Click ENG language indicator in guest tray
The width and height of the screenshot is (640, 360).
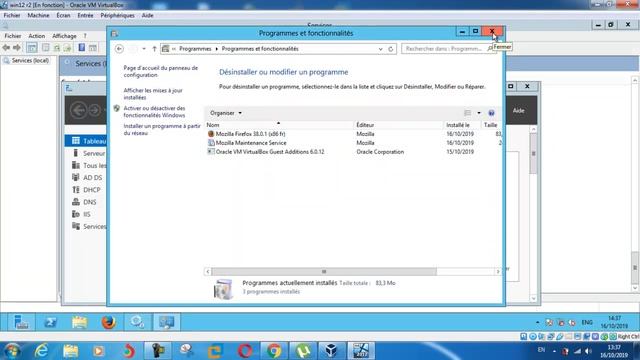(x=587, y=322)
